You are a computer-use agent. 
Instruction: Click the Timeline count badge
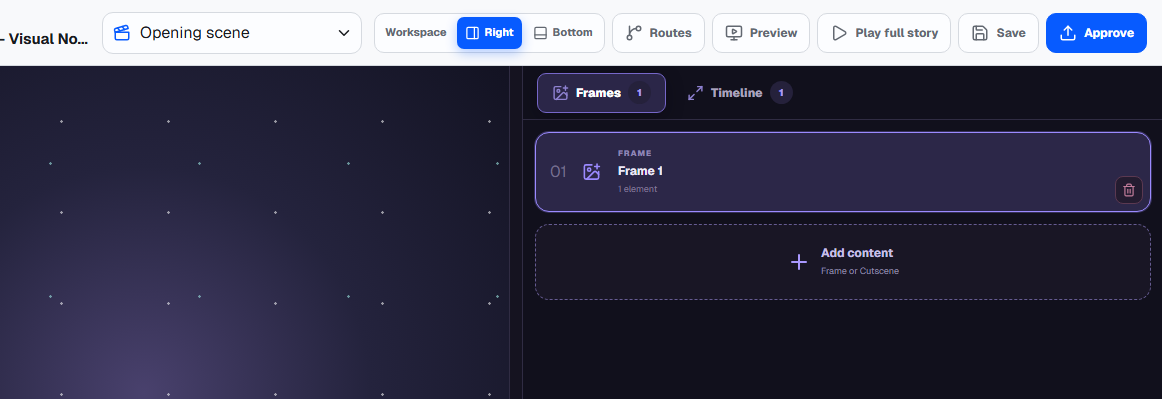click(x=781, y=93)
